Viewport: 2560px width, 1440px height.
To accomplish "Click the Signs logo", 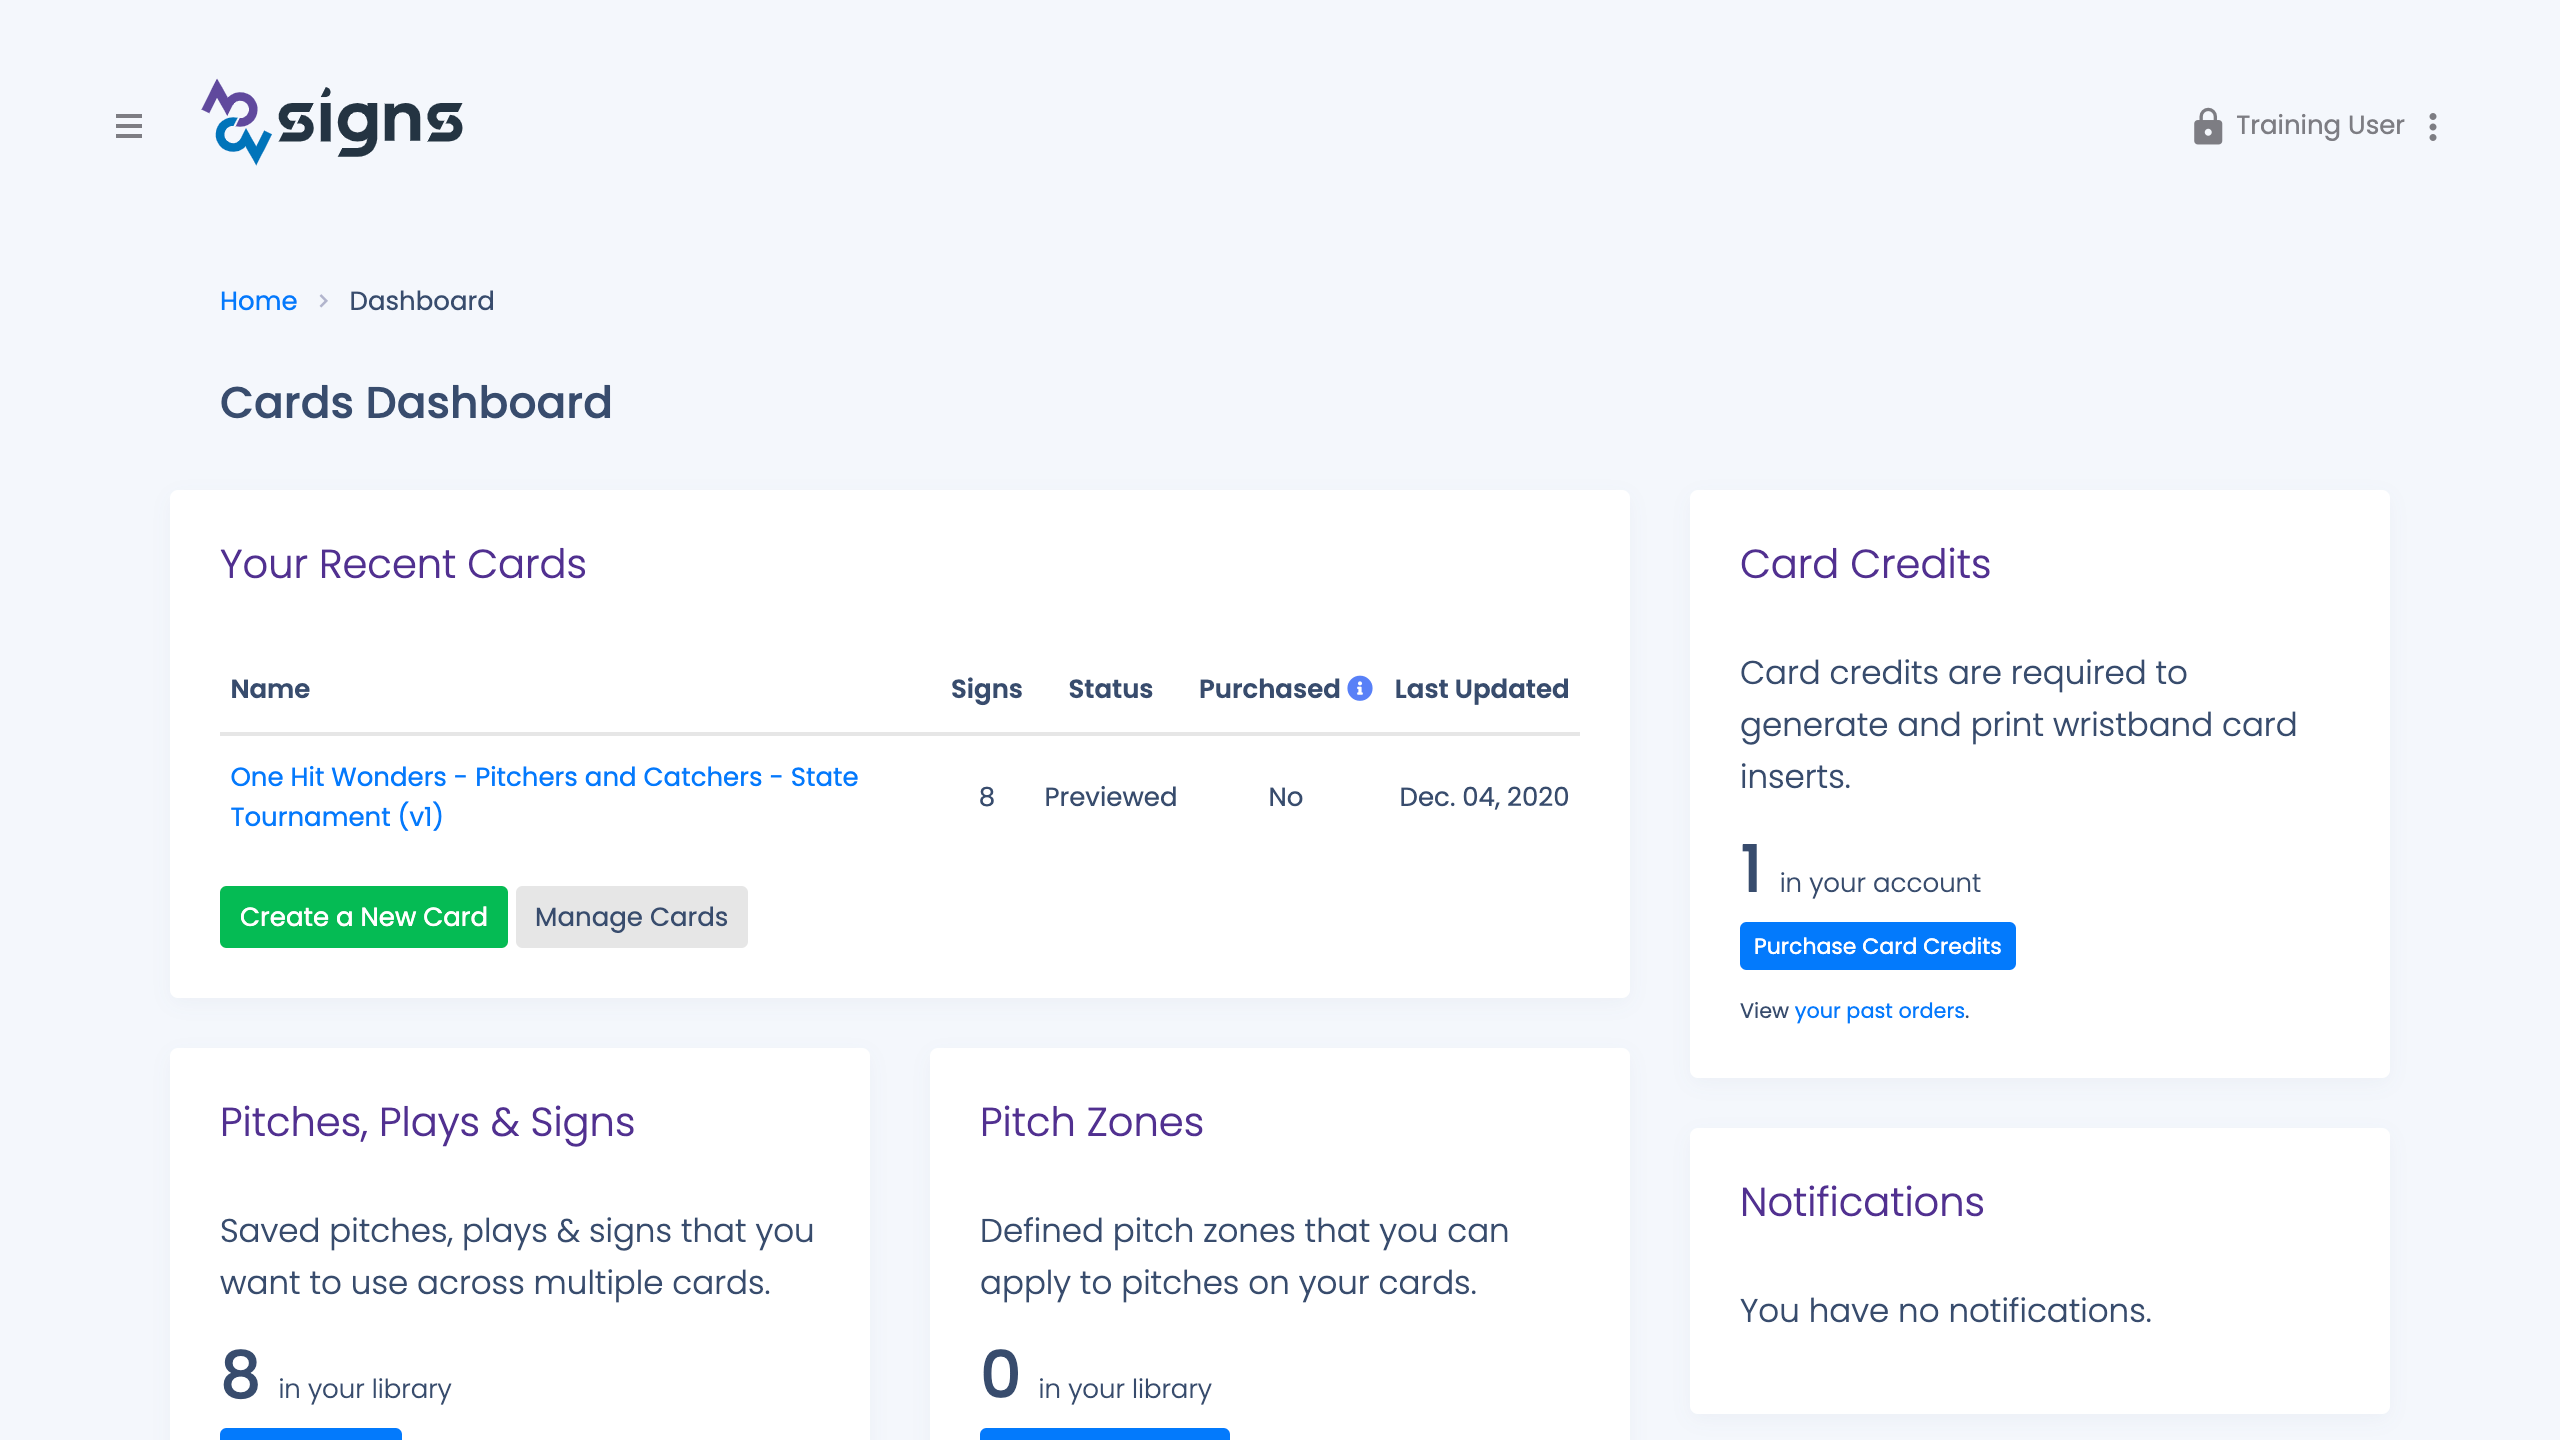I will tap(331, 122).
